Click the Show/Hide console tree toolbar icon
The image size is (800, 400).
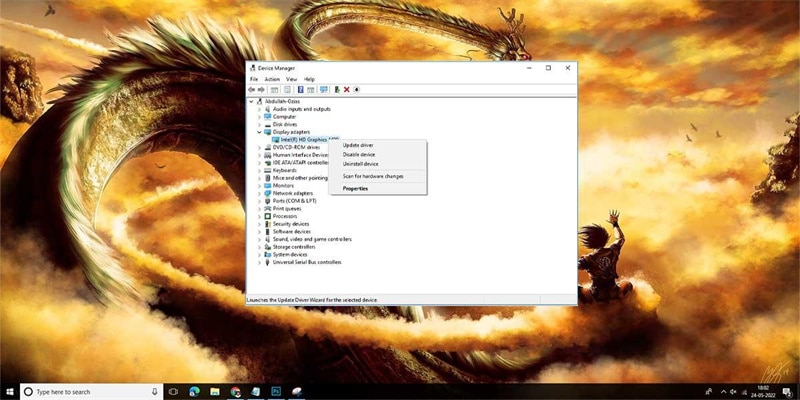click(x=274, y=89)
